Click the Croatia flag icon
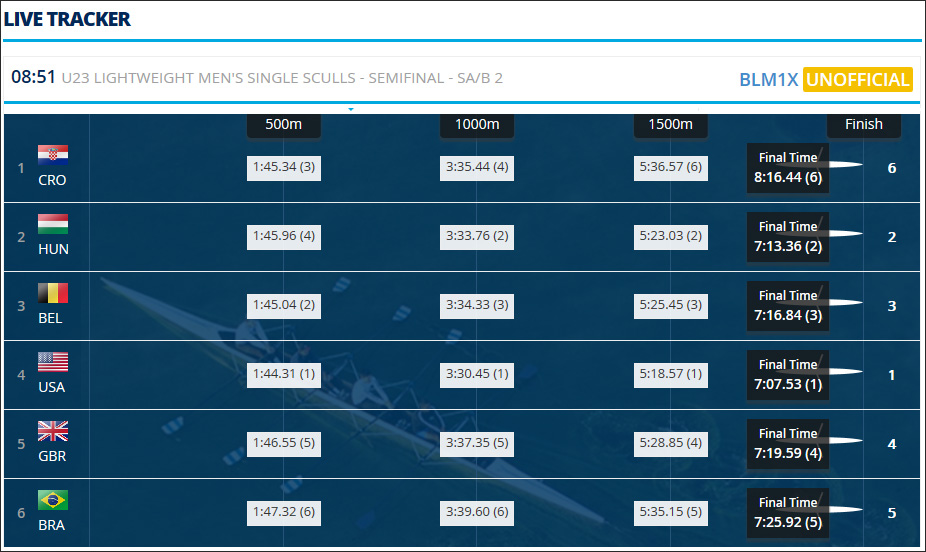Viewport: 926px width, 552px height. [x=52, y=155]
